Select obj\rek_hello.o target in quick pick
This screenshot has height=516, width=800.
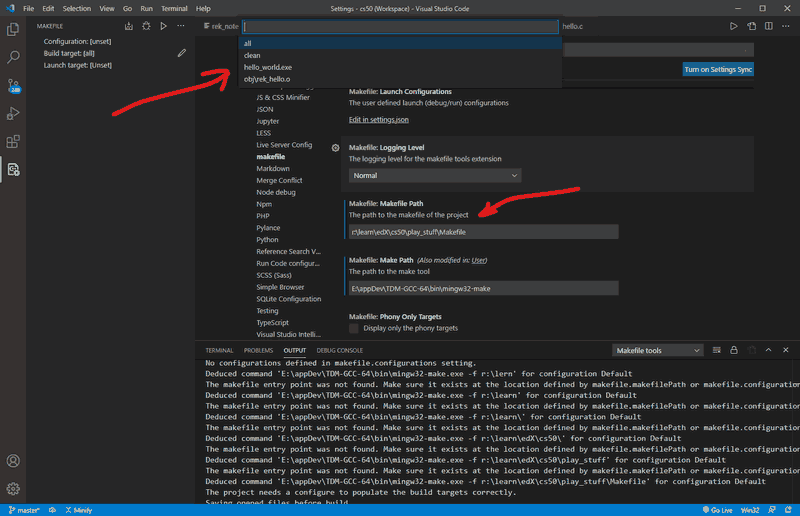click(400, 79)
